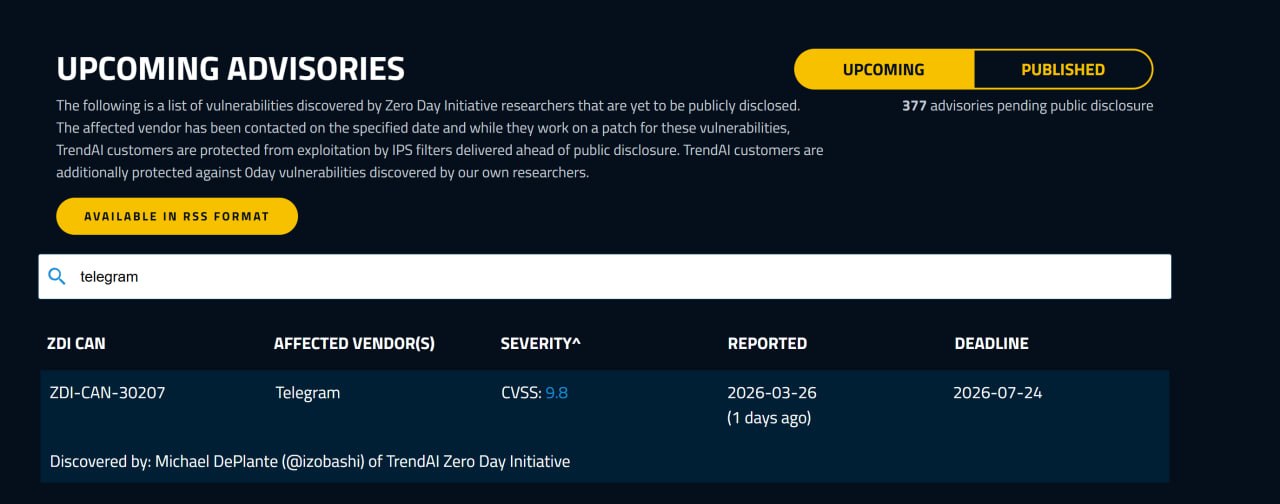Click the Telegram vendor cell
1280x504 pixels.
(x=307, y=393)
